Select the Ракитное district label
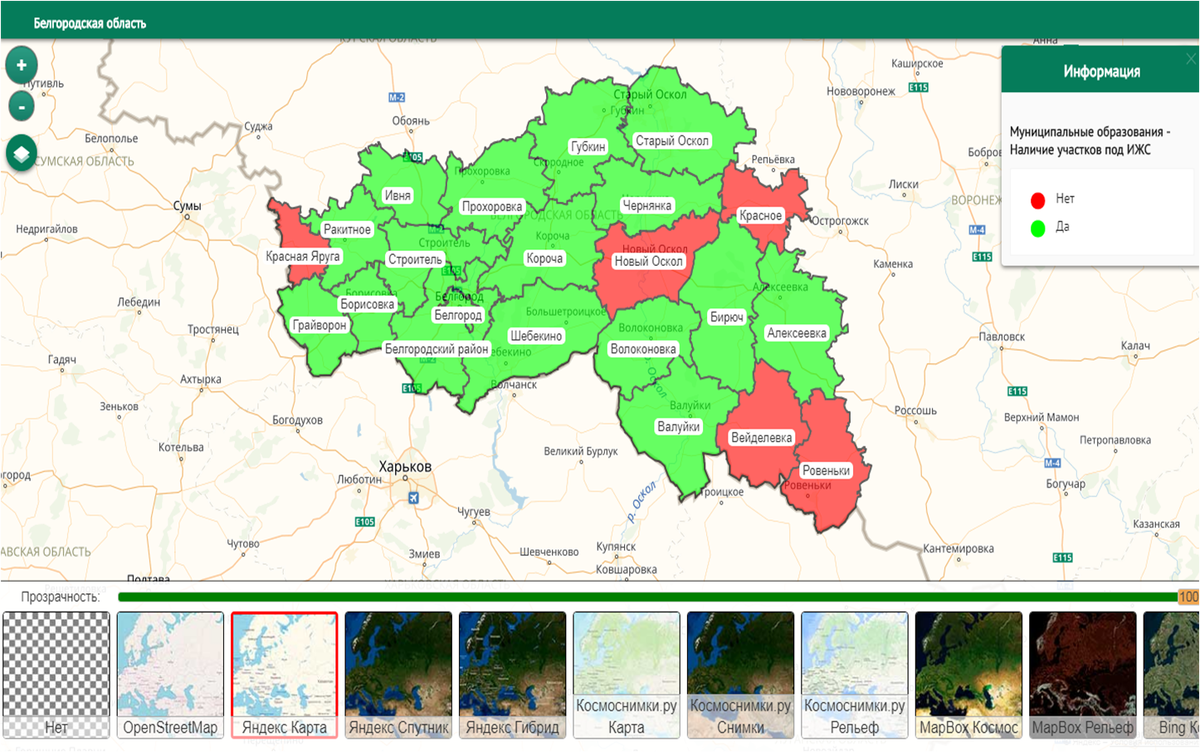 (347, 230)
